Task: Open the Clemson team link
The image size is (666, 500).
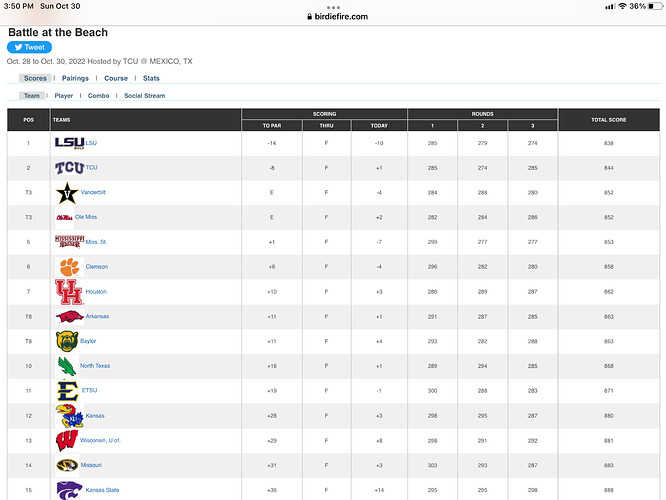Action: (96, 266)
